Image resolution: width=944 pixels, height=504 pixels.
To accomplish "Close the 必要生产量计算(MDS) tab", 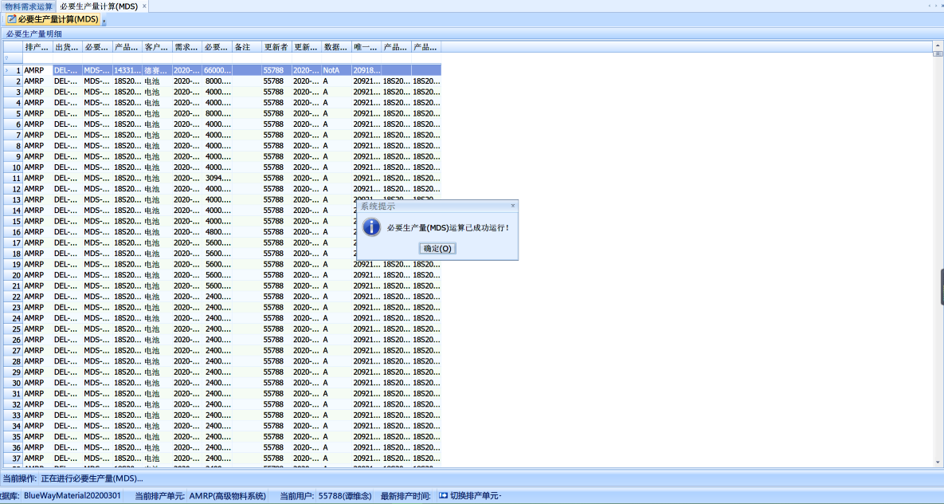I will 145,6.
